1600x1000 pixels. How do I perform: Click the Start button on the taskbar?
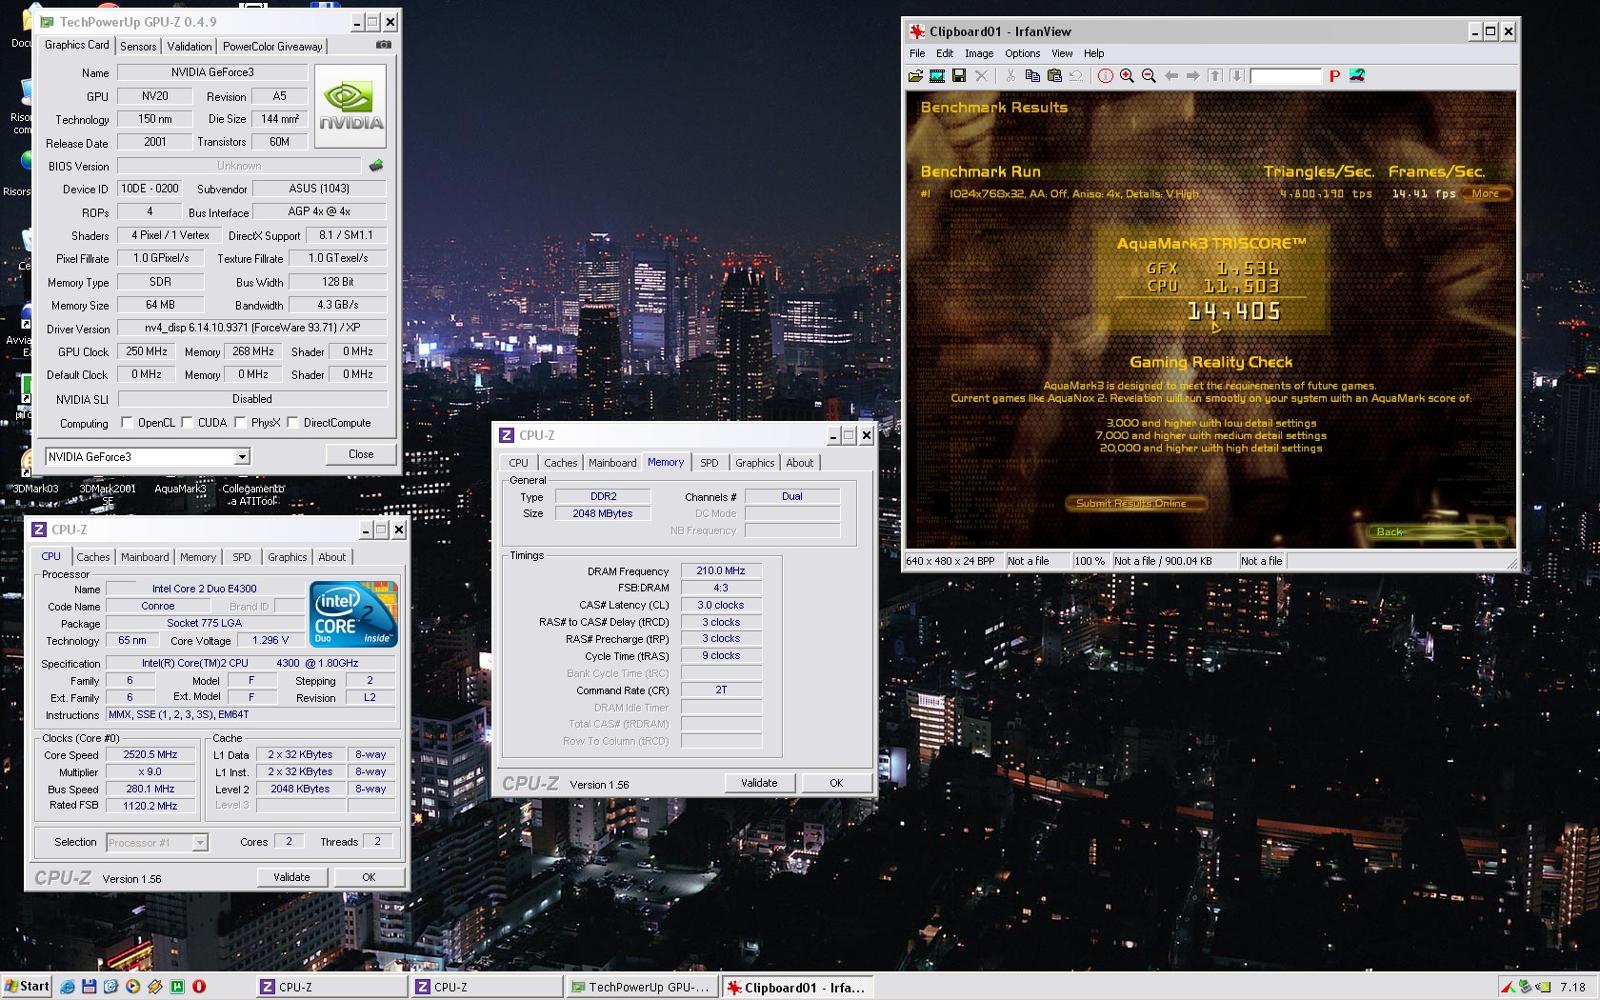(x=27, y=987)
